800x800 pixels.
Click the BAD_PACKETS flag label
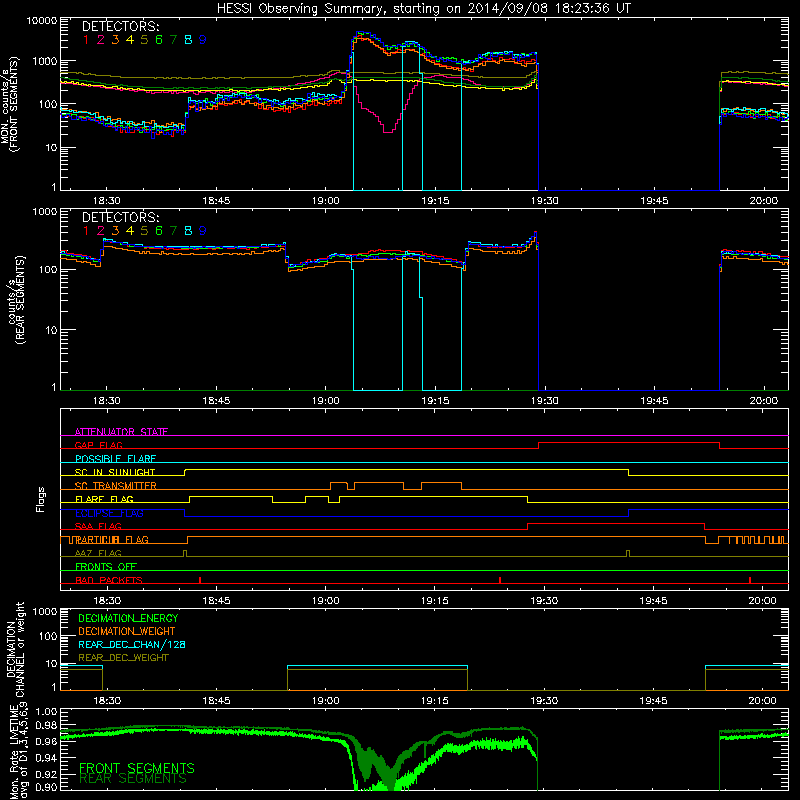tap(109, 580)
